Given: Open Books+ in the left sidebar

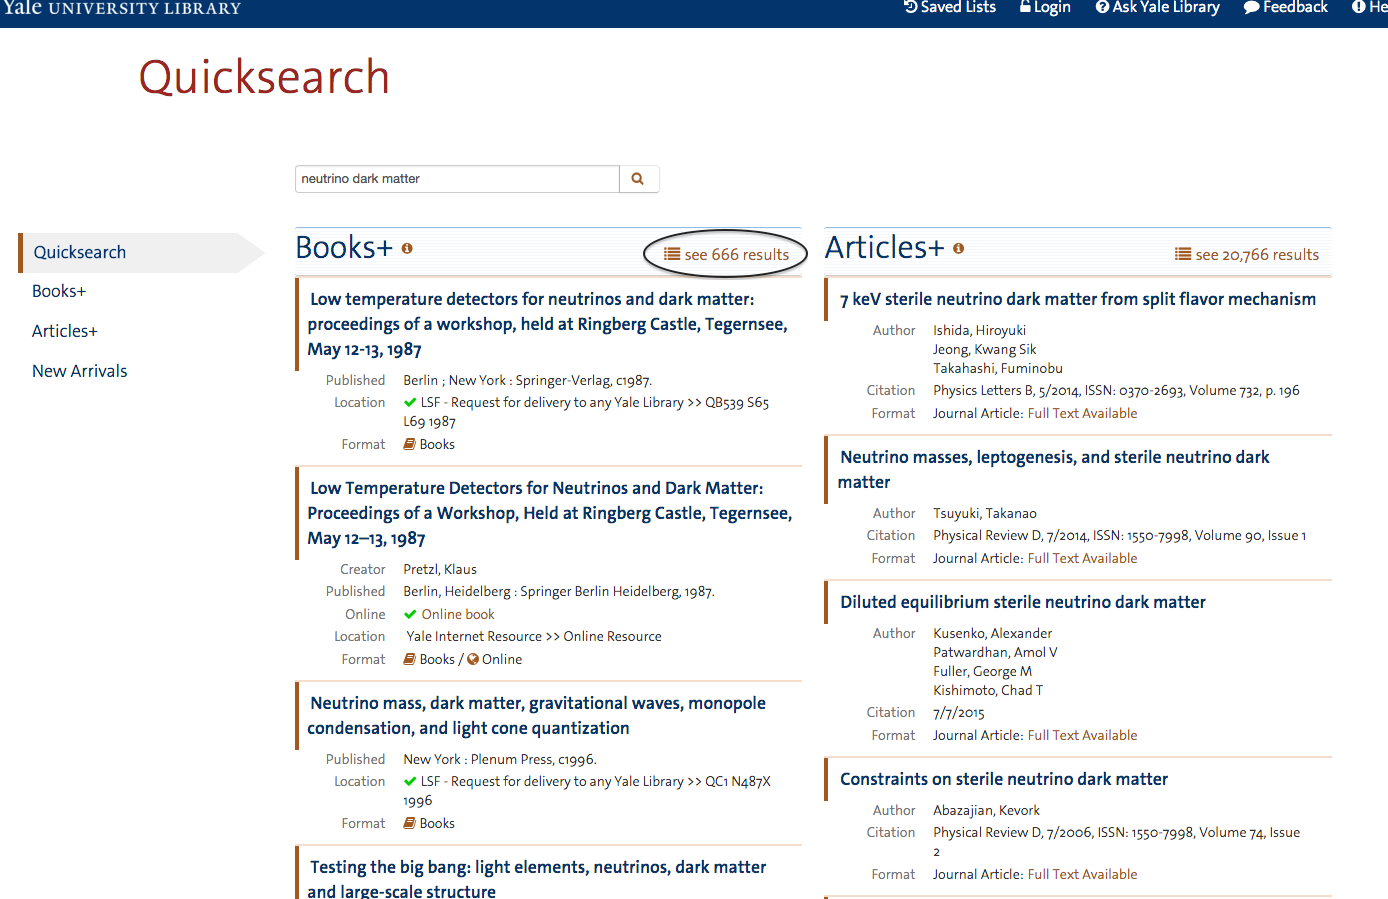Looking at the screenshot, I should [59, 291].
